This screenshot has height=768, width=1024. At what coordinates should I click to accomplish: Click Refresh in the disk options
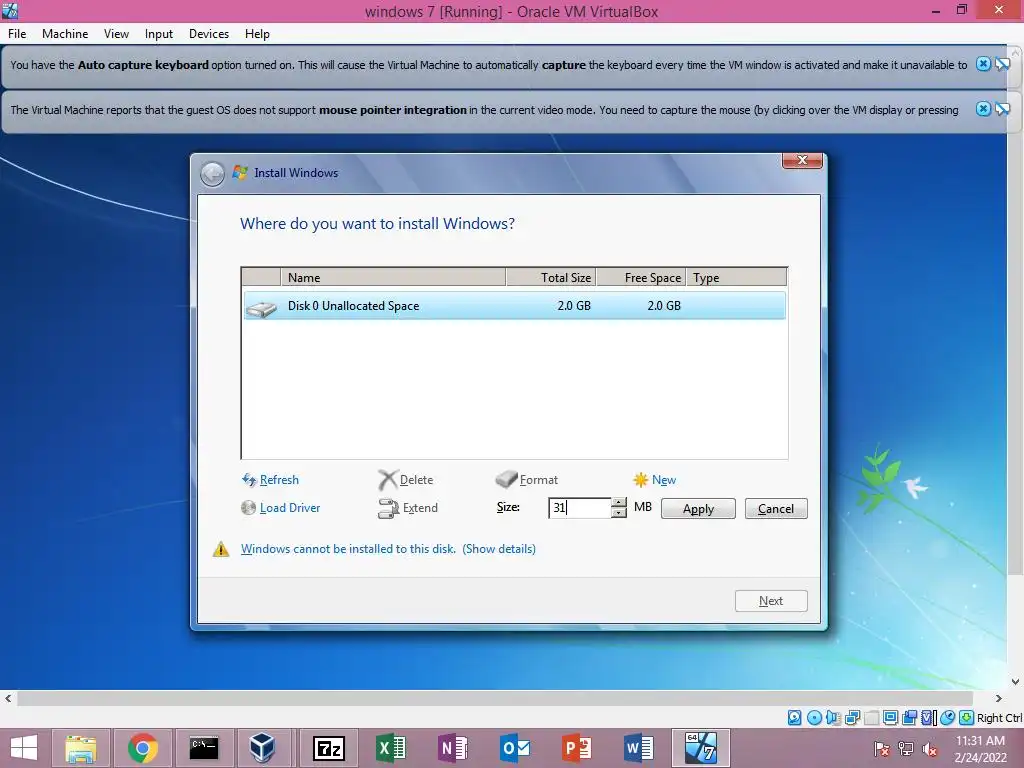[x=270, y=480]
